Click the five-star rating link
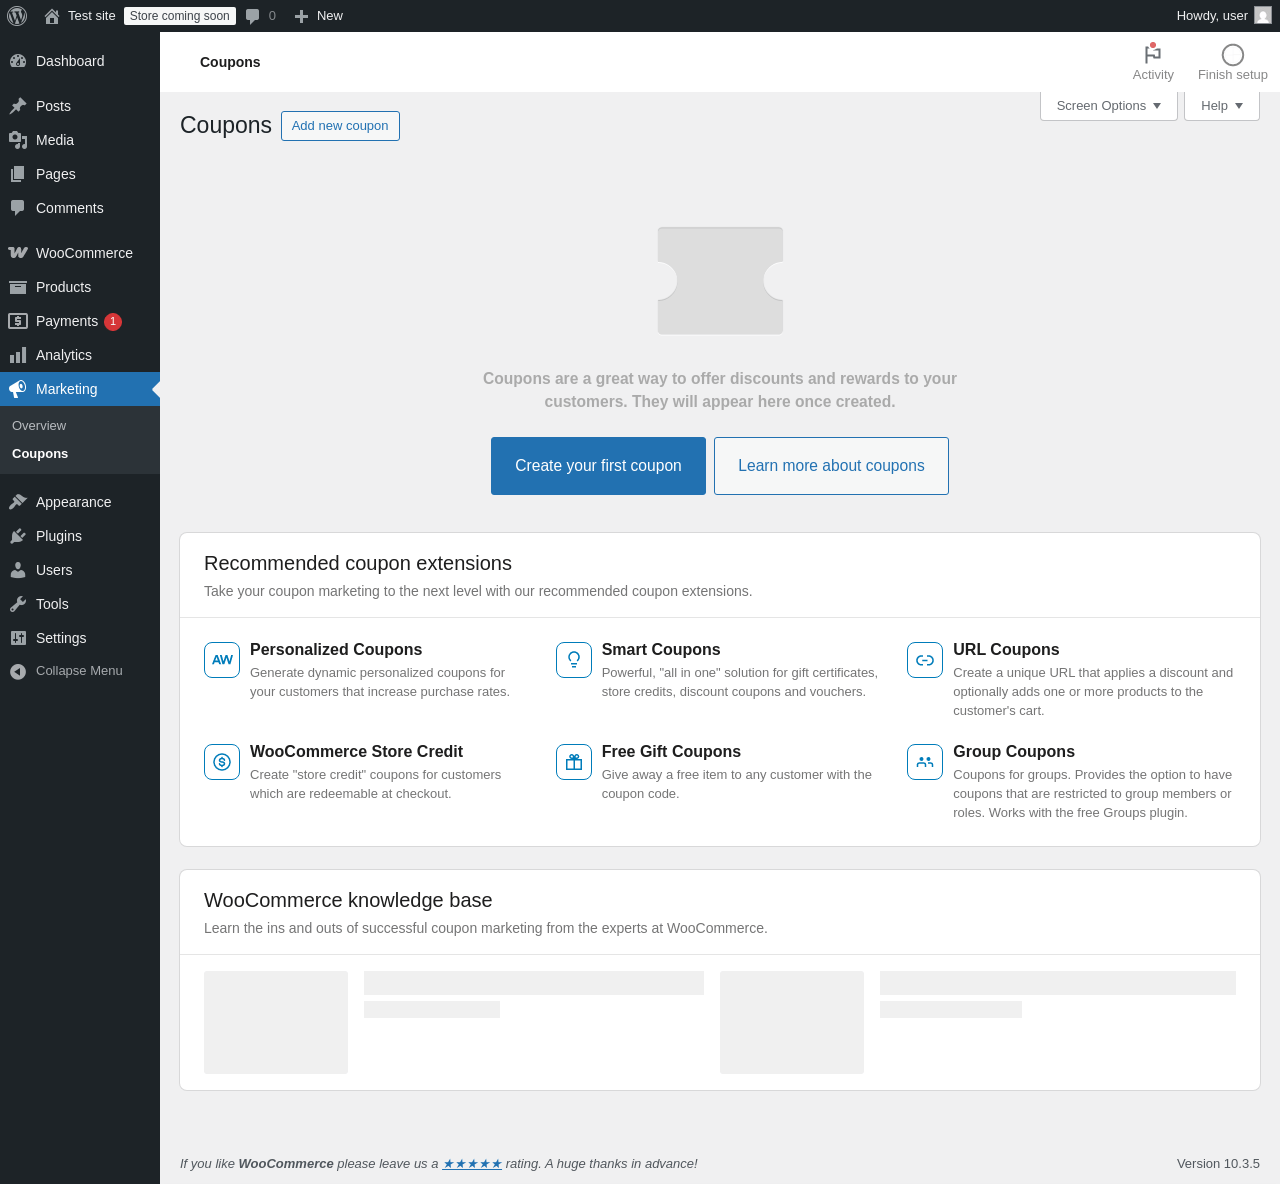Viewport: 1280px width, 1184px height. click(472, 1164)
